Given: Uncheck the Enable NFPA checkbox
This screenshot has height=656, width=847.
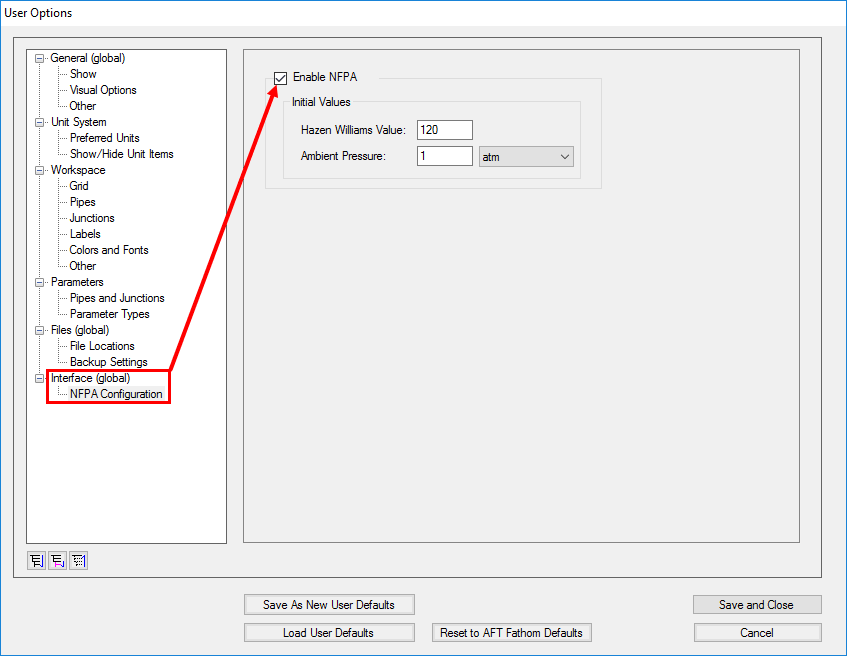Looking at the screenshot, I should (x=281, y=78).
